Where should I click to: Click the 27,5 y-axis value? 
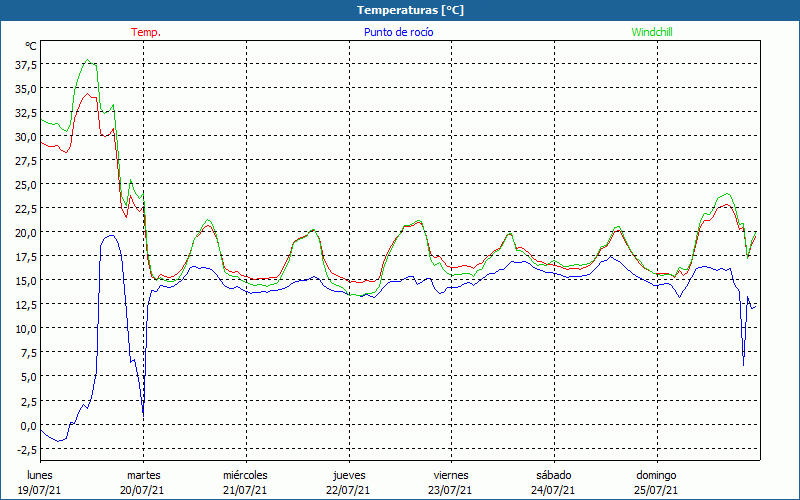point(26,161)
